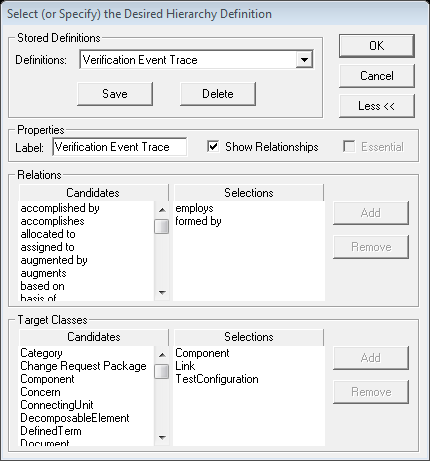This screenshot has width=430, height=461.
Task: Click Target Classes candidates scroll-down arrow
Action: click(x=162, y=437)
